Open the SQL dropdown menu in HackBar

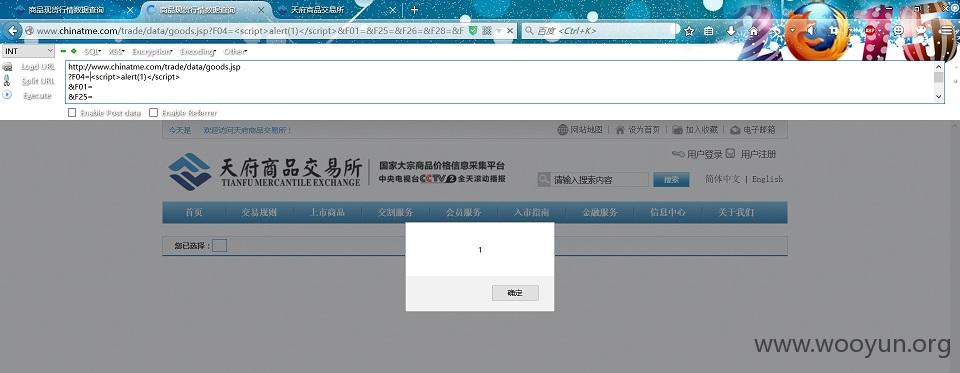click(92, 51)
